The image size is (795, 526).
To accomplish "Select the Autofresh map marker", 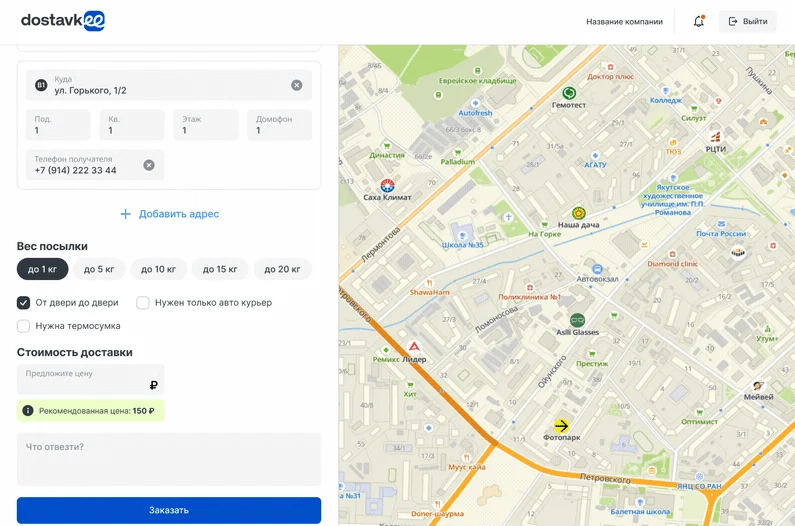I will (x=475, y=103).
